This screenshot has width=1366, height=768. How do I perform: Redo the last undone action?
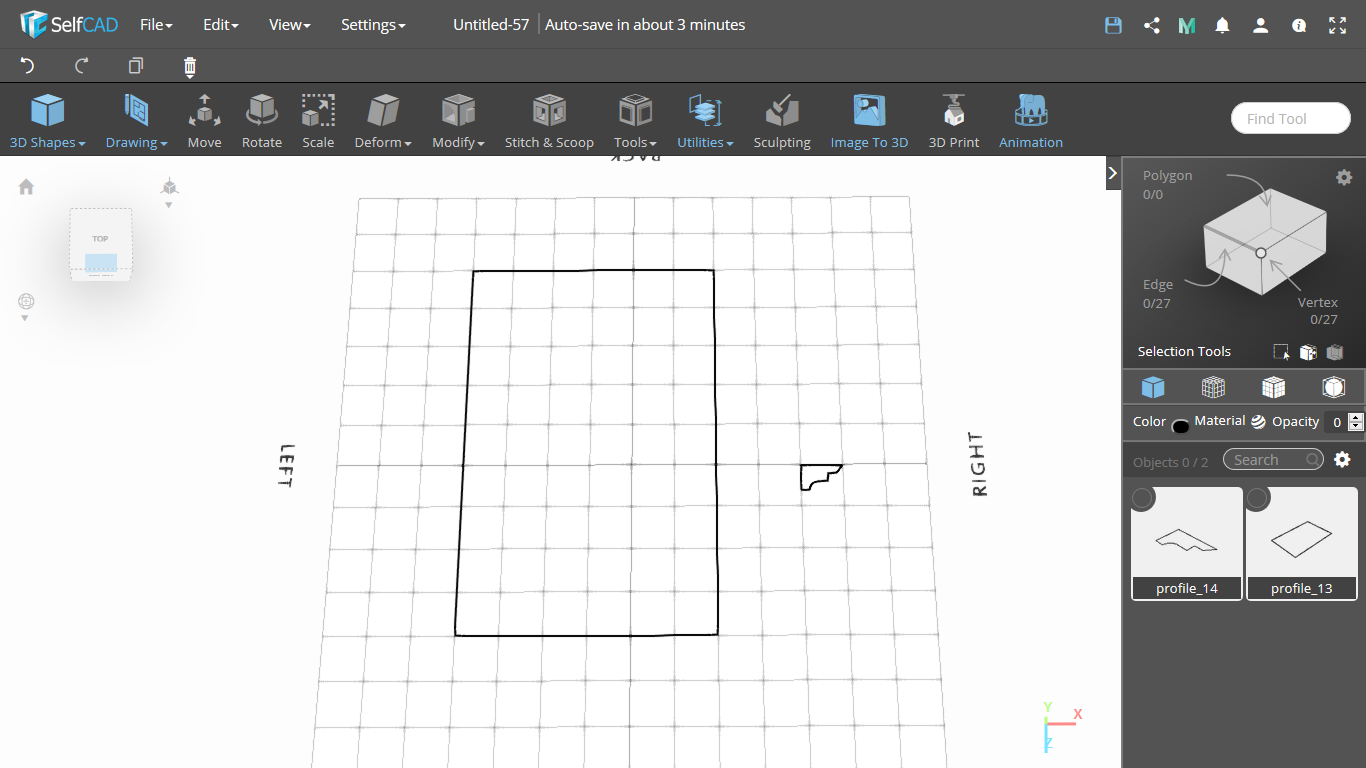[82, 66]
